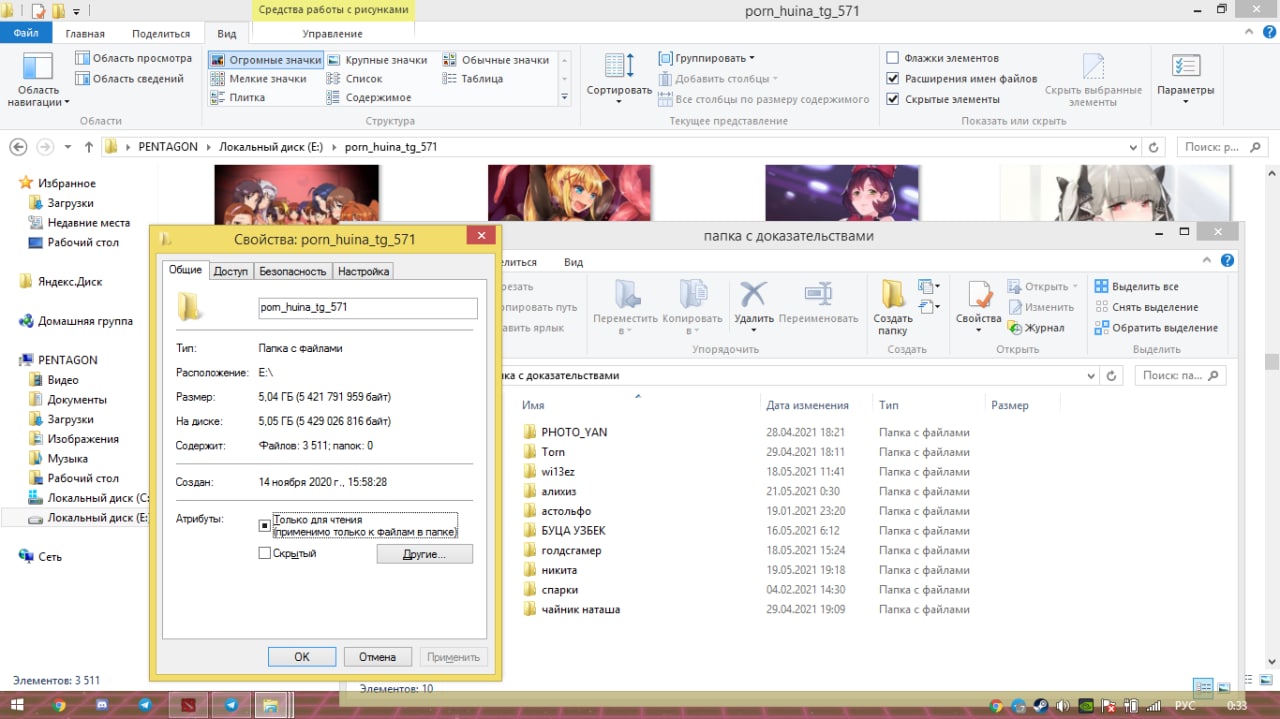This screenshot has width=1280, height=719.
Task: Click Обратить выделение in the second window
Action: pyautogui.click(x=1156, y=328)
